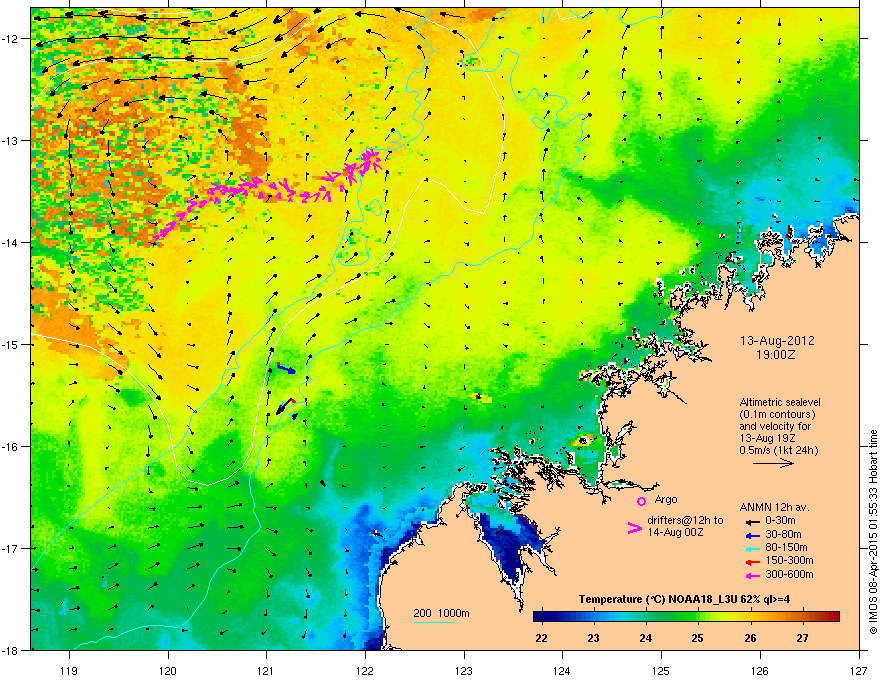Viewport: 880px width, 680px height.
Task: Click the latitude axis label -13
Action: pos(10,140)
